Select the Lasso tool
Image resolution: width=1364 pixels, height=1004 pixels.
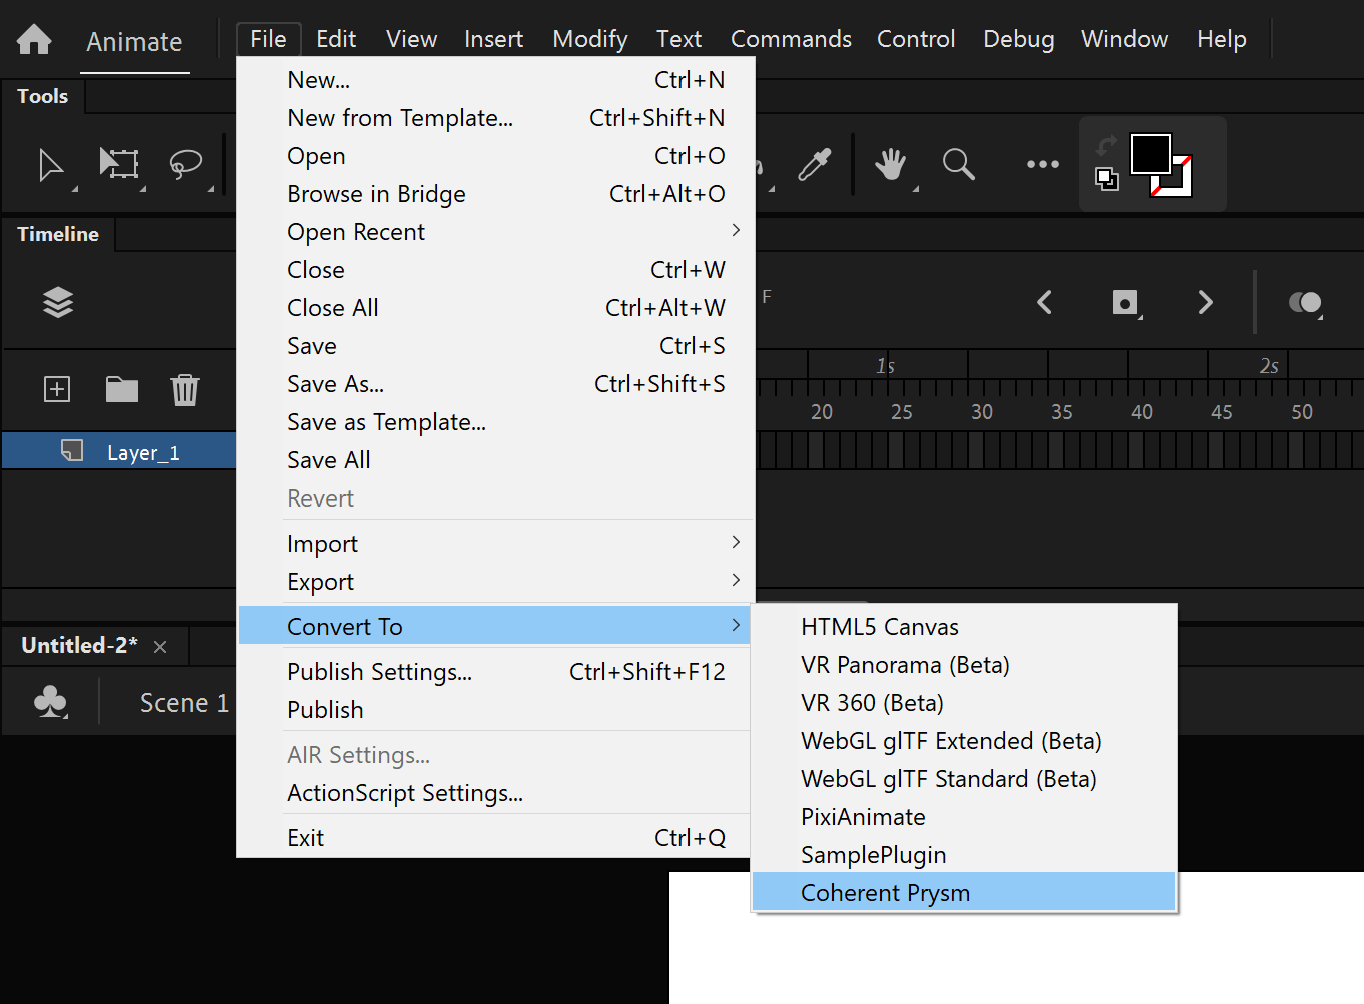[185, 164]
